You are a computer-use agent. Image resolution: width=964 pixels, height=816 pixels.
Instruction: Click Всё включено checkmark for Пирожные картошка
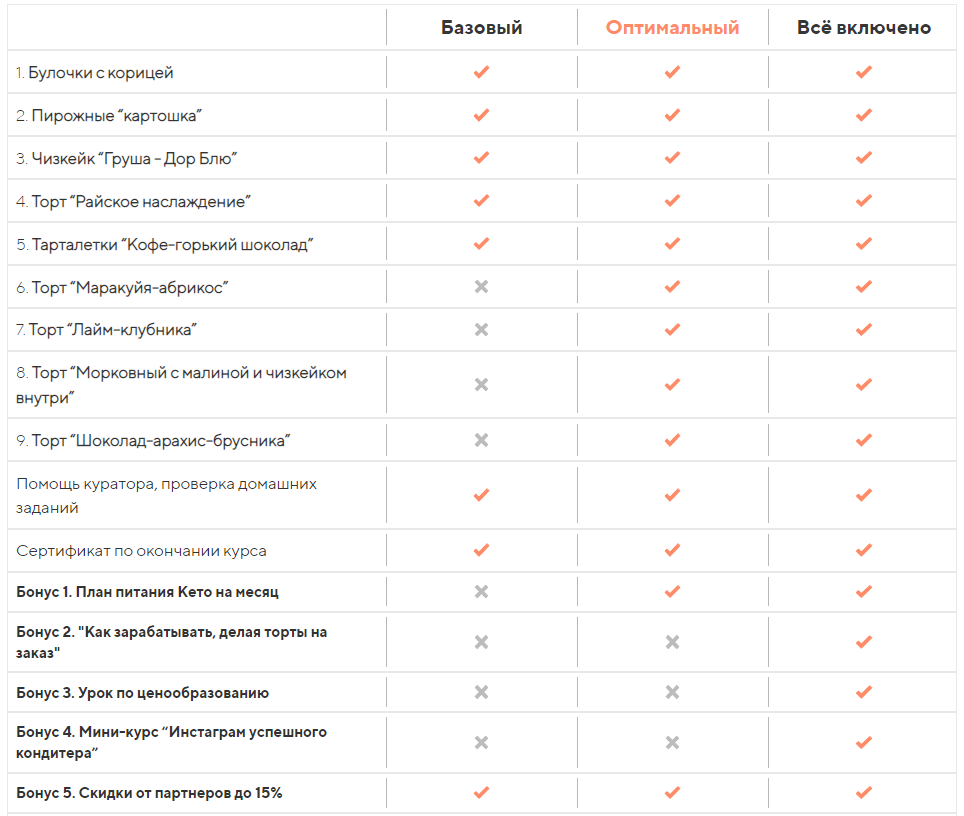click(864, 115)
